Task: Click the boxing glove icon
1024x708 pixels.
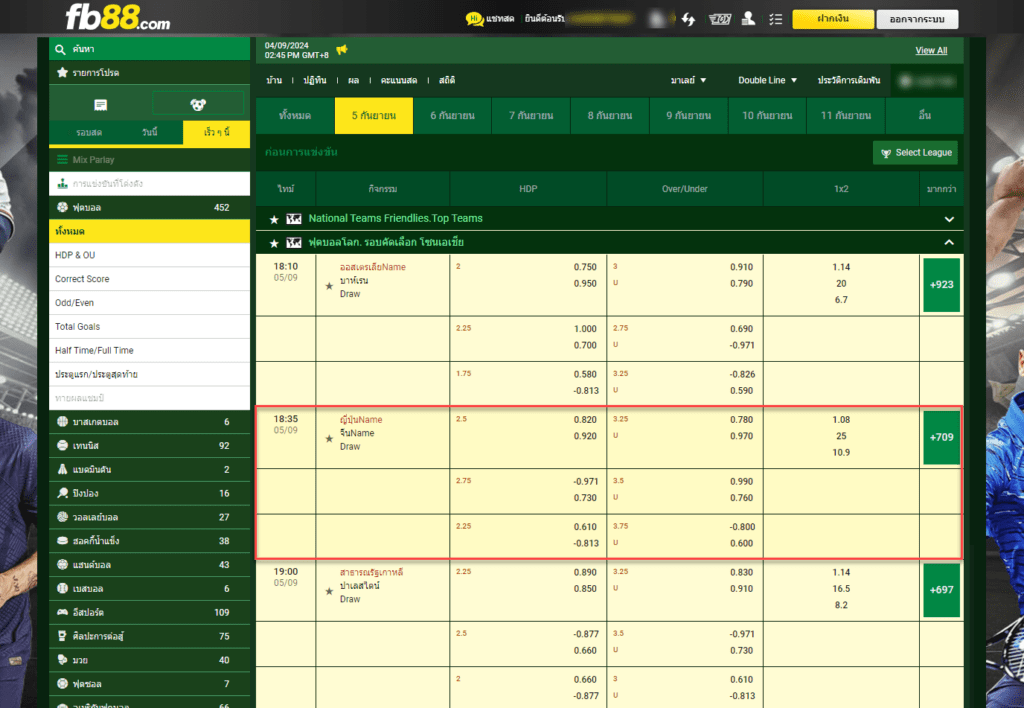Action: (x=62, y=660)
